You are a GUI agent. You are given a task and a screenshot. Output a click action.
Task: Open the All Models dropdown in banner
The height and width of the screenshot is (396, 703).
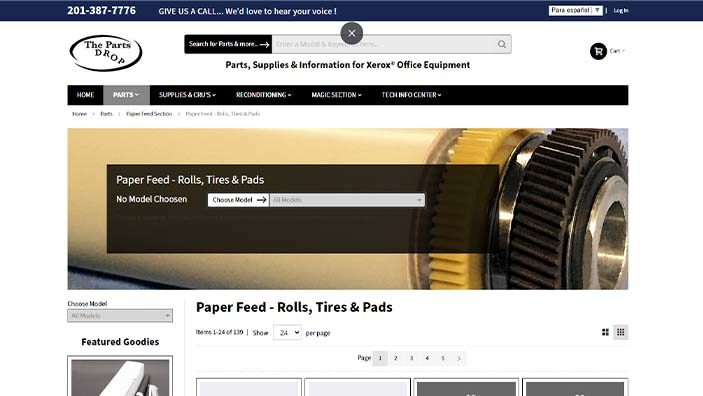click(x=347, y=200)
